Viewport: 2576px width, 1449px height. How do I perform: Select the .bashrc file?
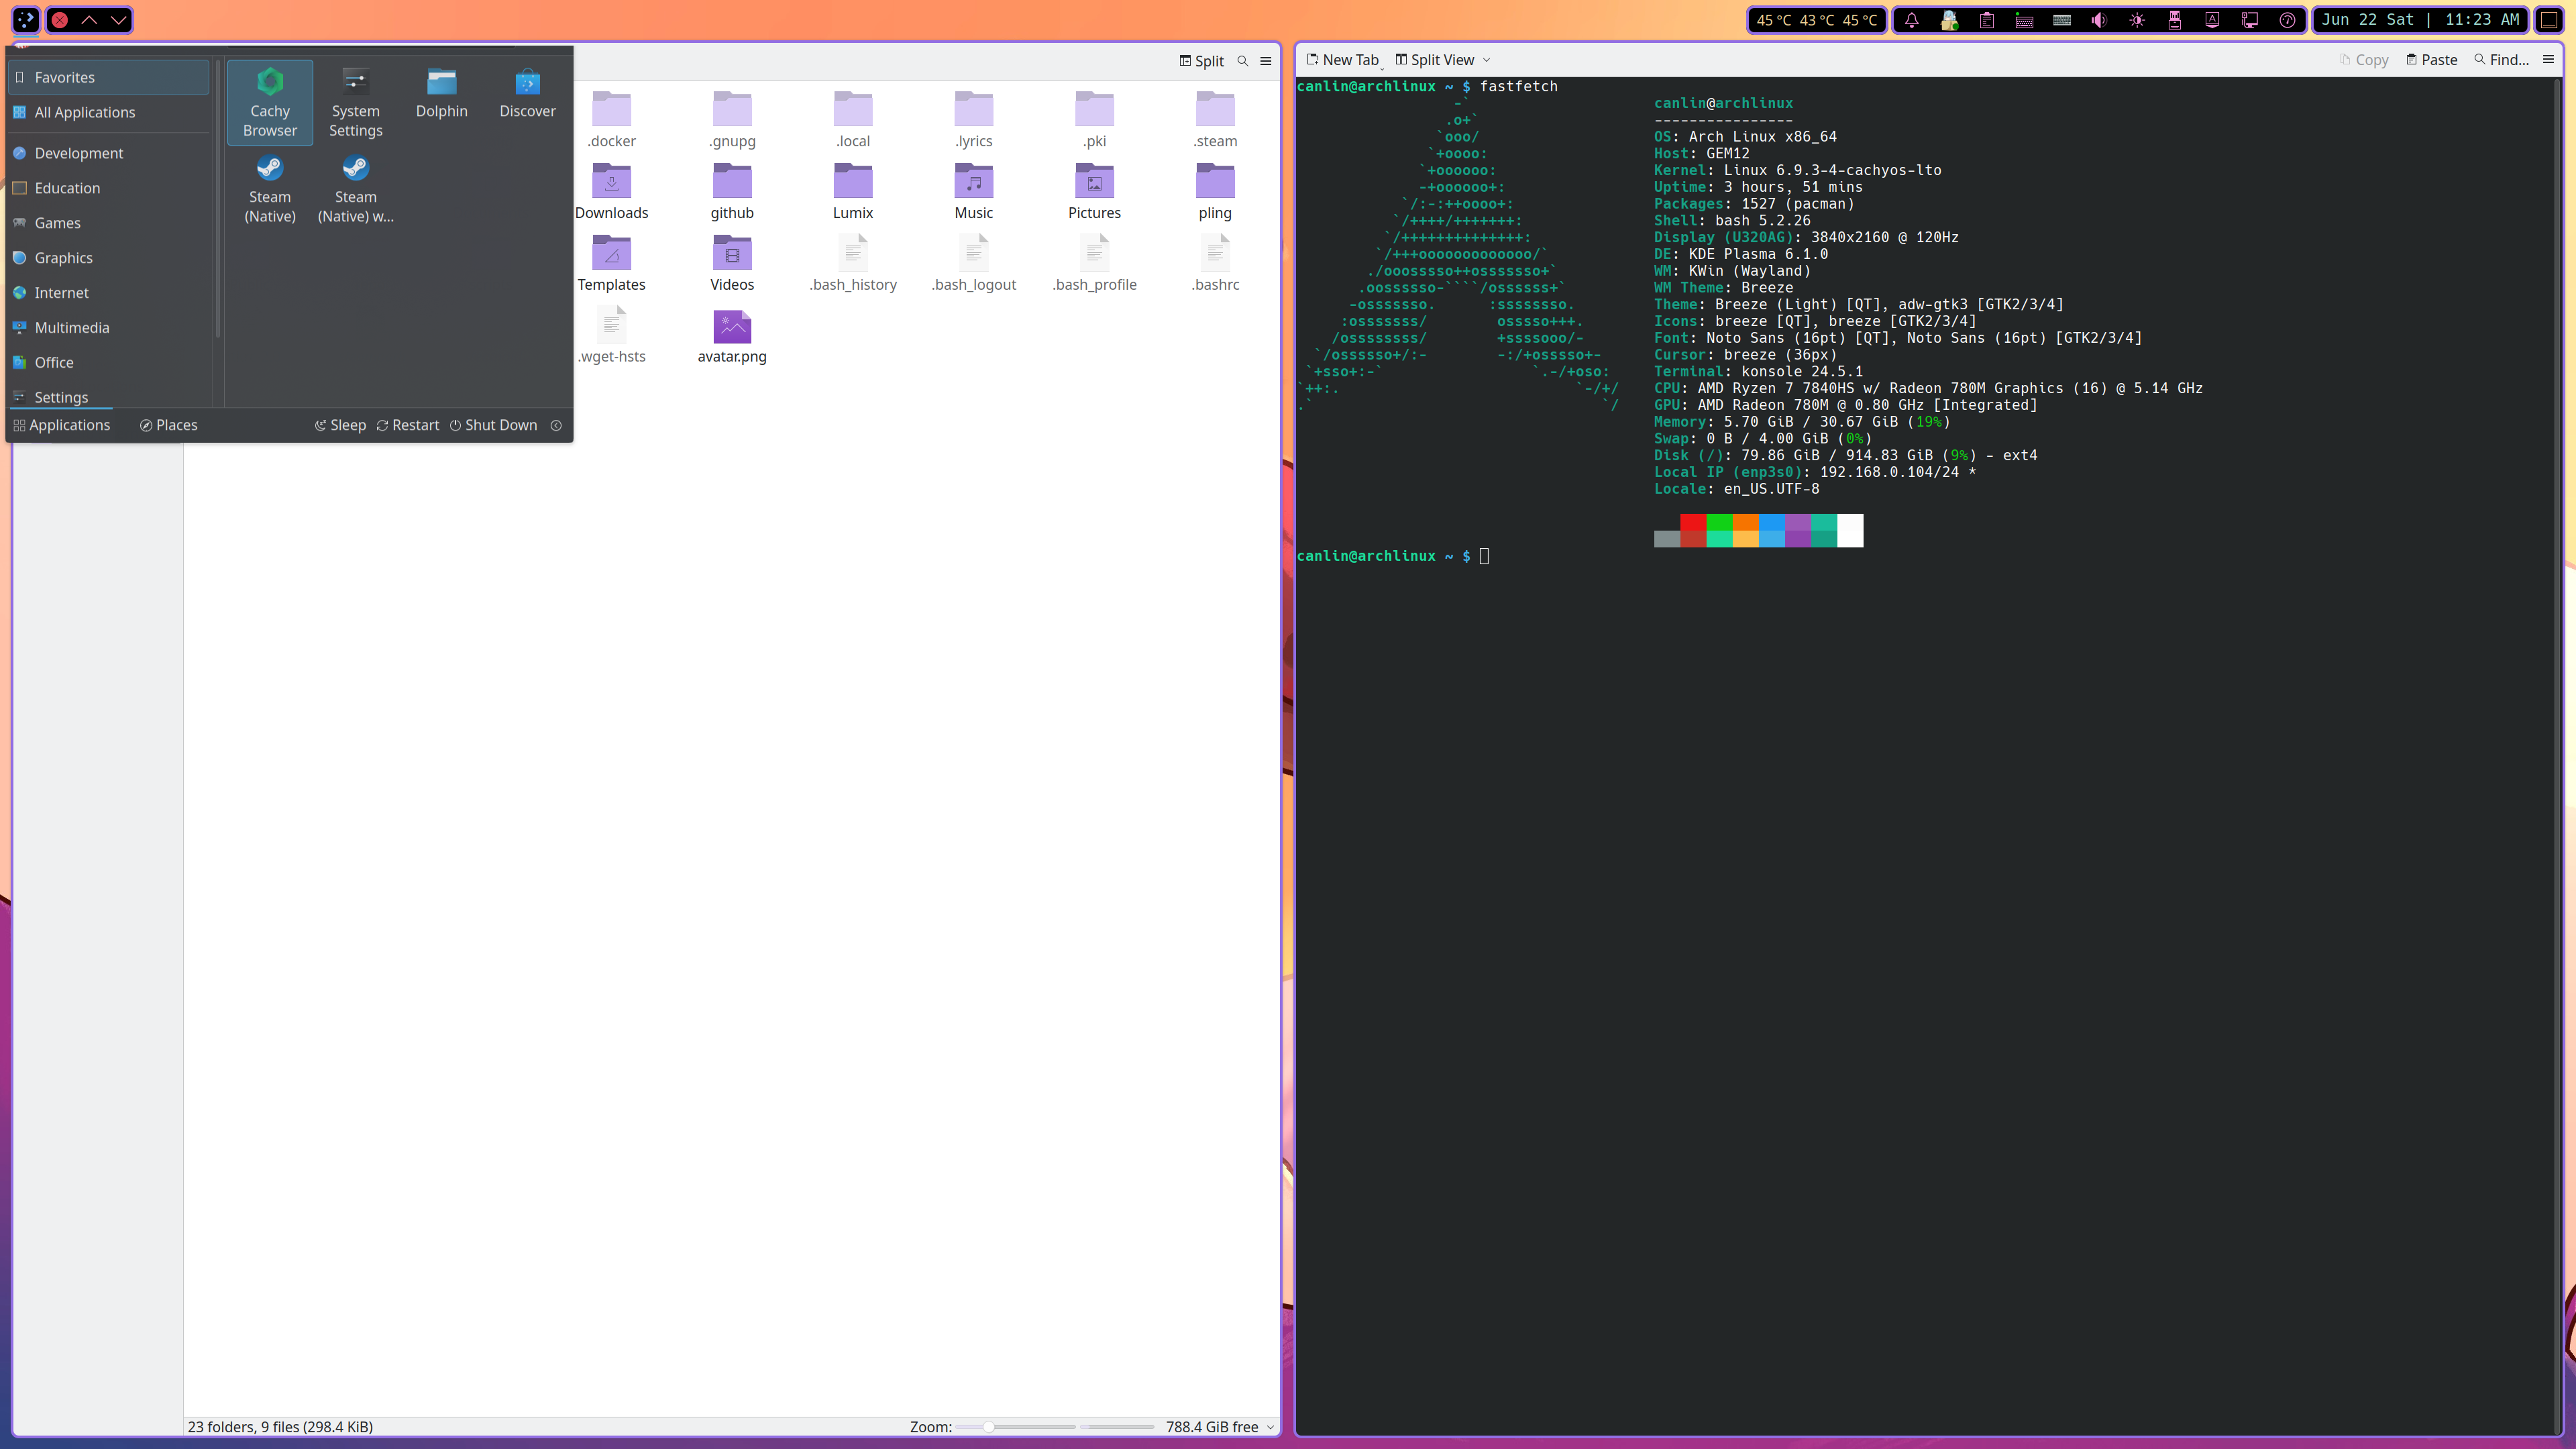click(1215, 264)
